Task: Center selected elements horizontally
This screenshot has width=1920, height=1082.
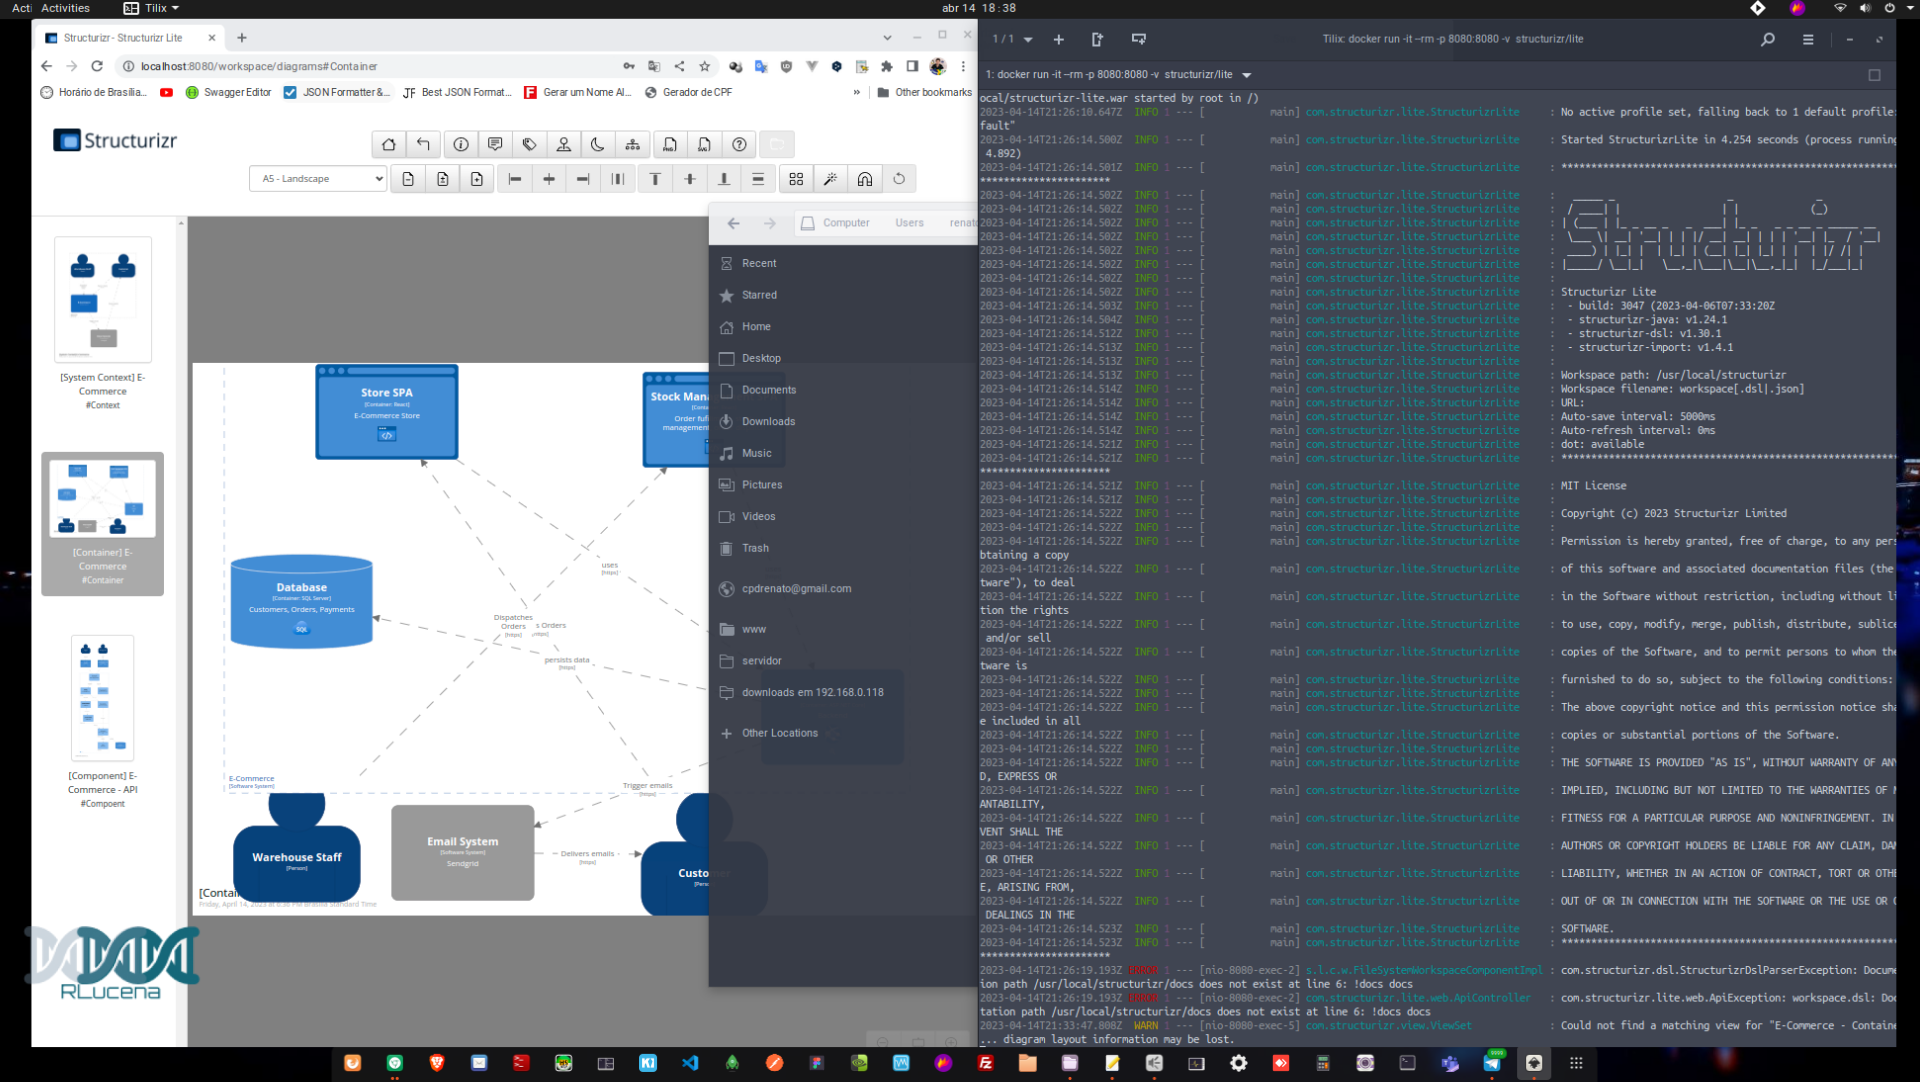Action: click(549, 179)
